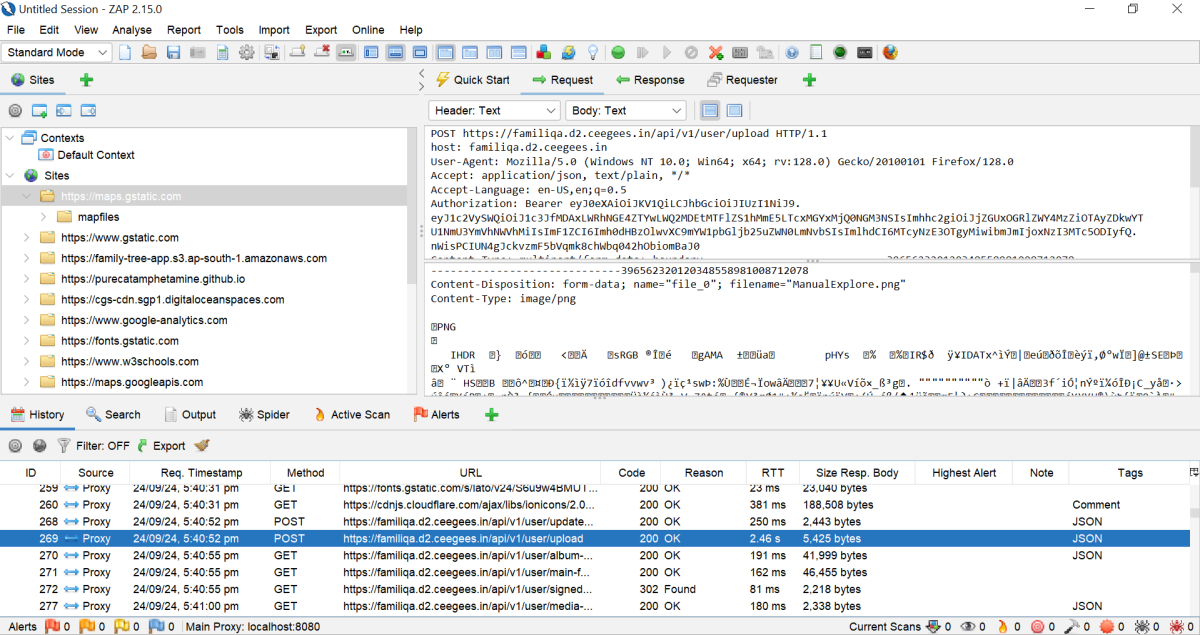Open the Body: Text dropdown

(x=626, y=111)
